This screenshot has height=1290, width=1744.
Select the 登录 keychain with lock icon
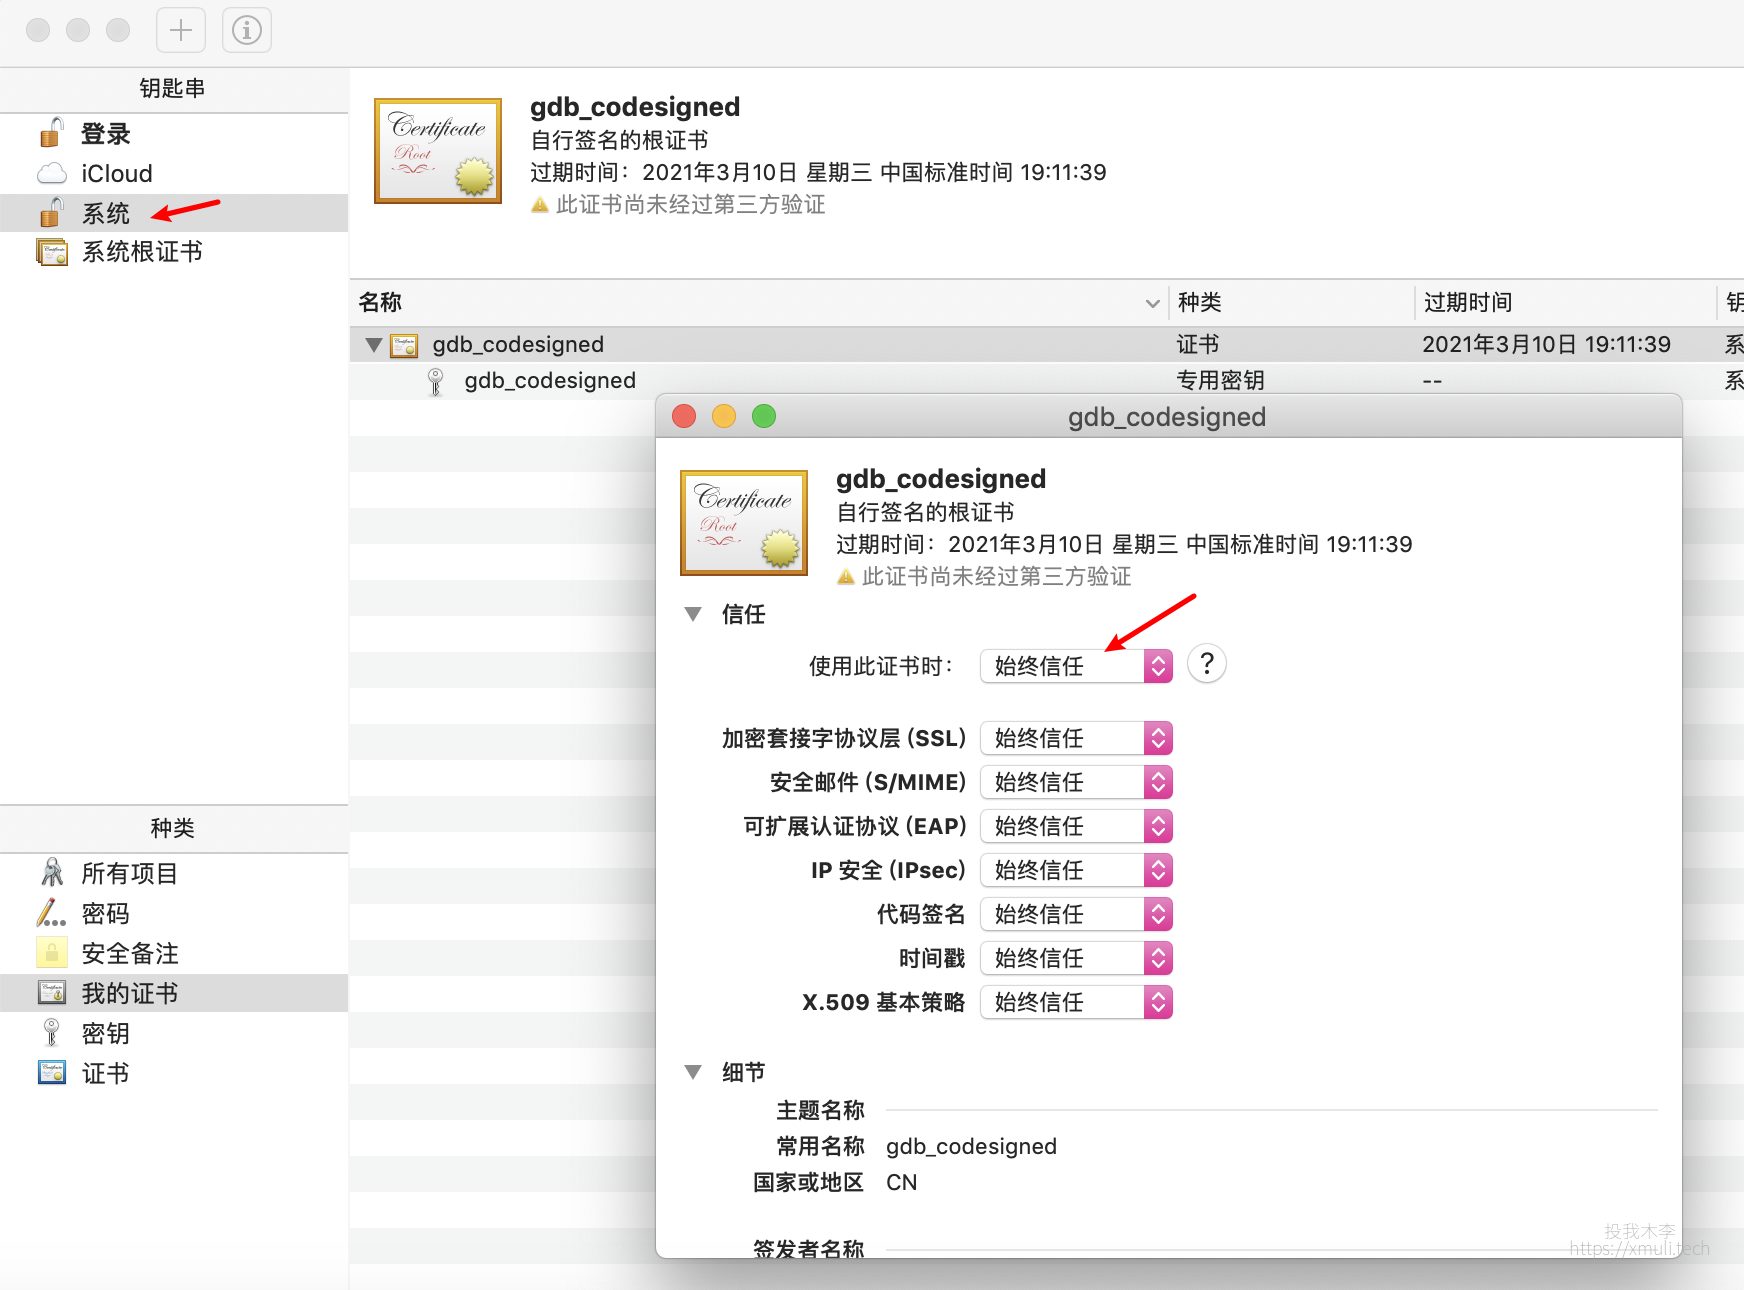pos(105,134)
